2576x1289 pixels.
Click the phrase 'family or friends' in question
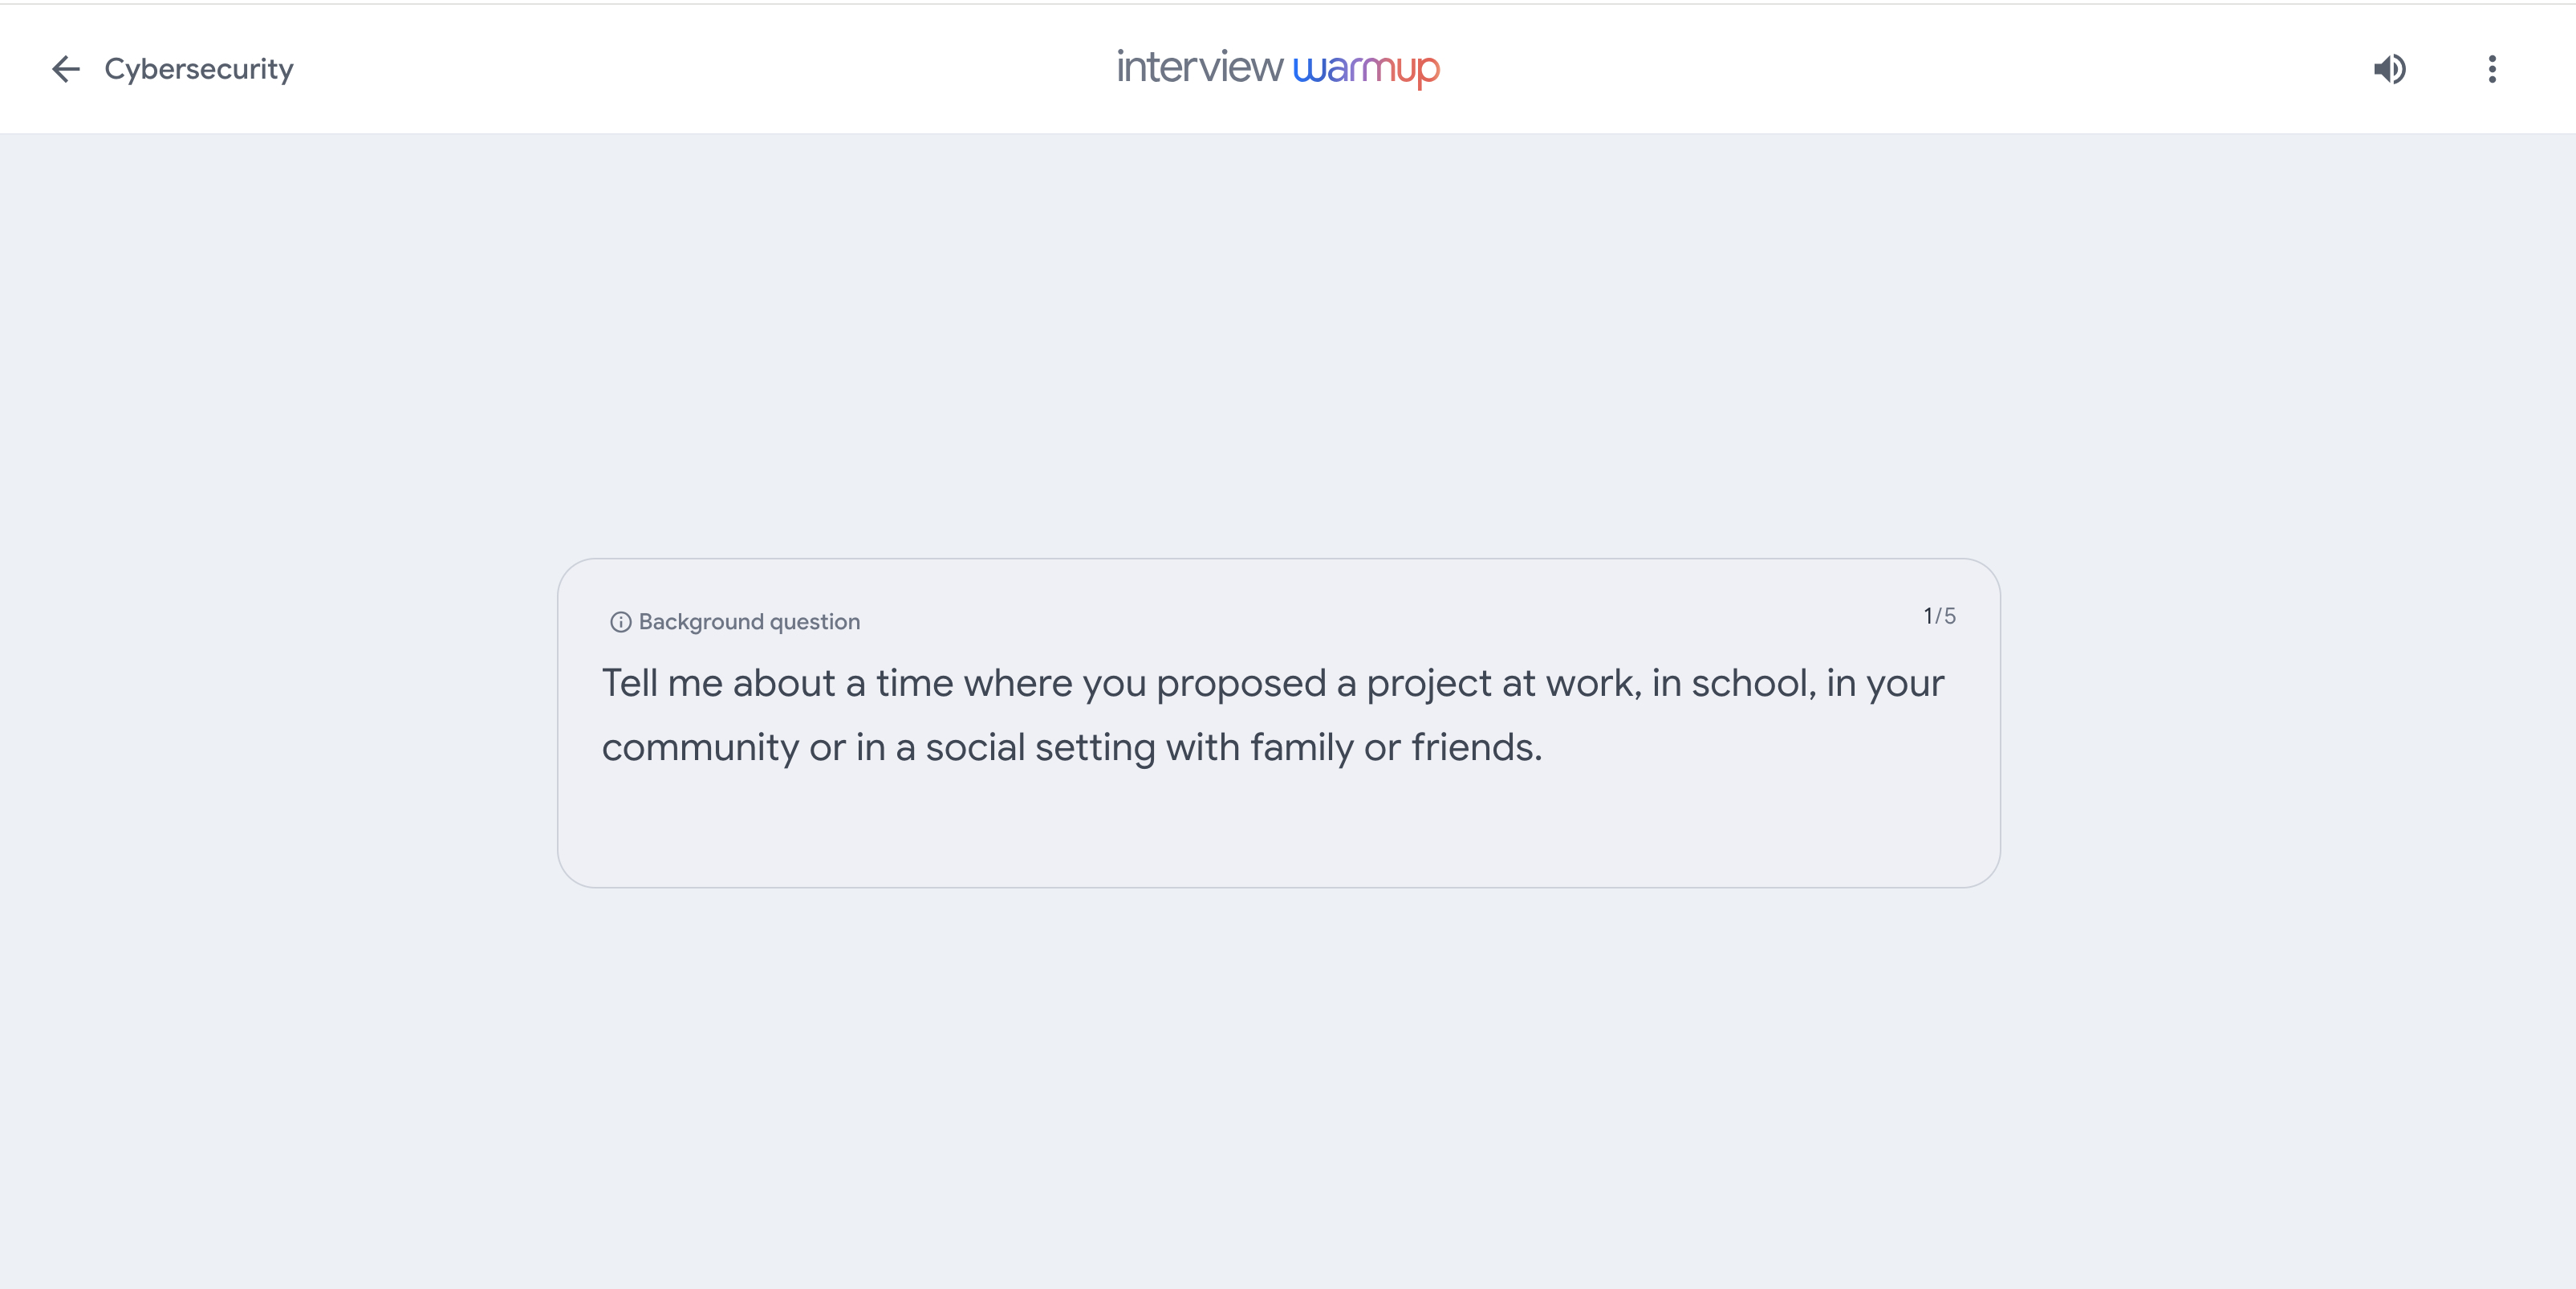(x=1395, y=747)
